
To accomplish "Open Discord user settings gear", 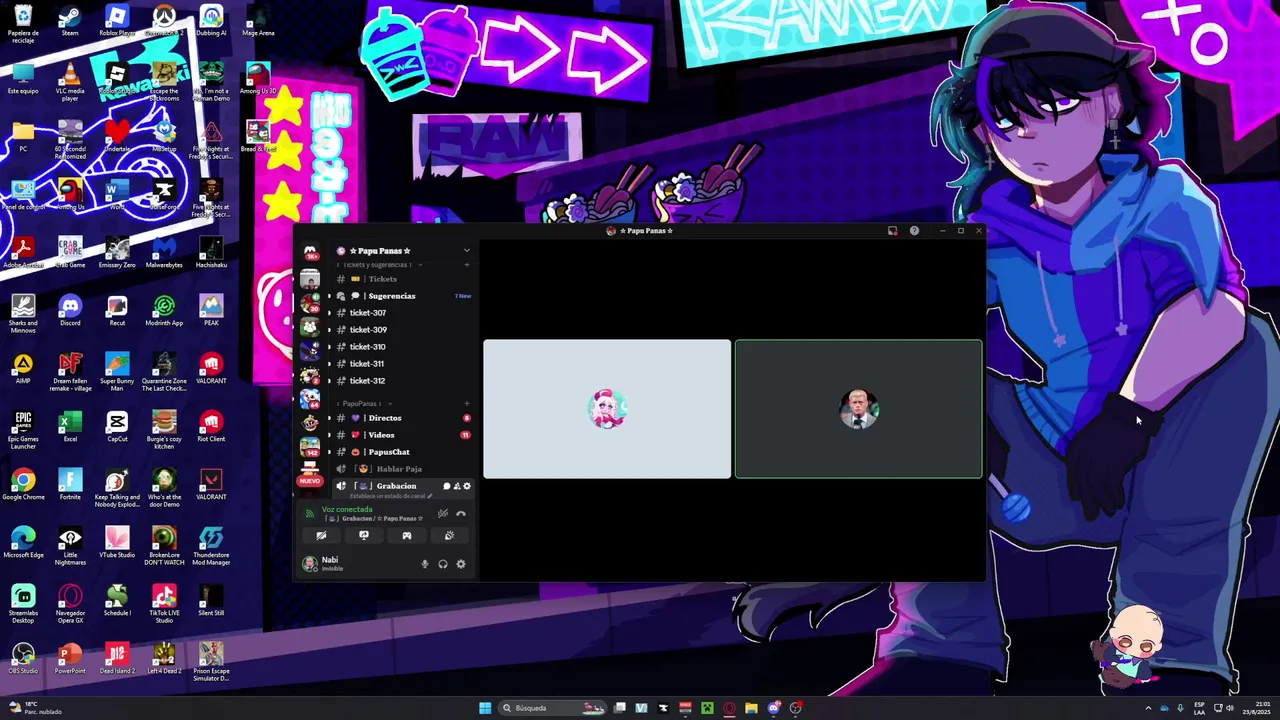I will (x=461, y=564).
